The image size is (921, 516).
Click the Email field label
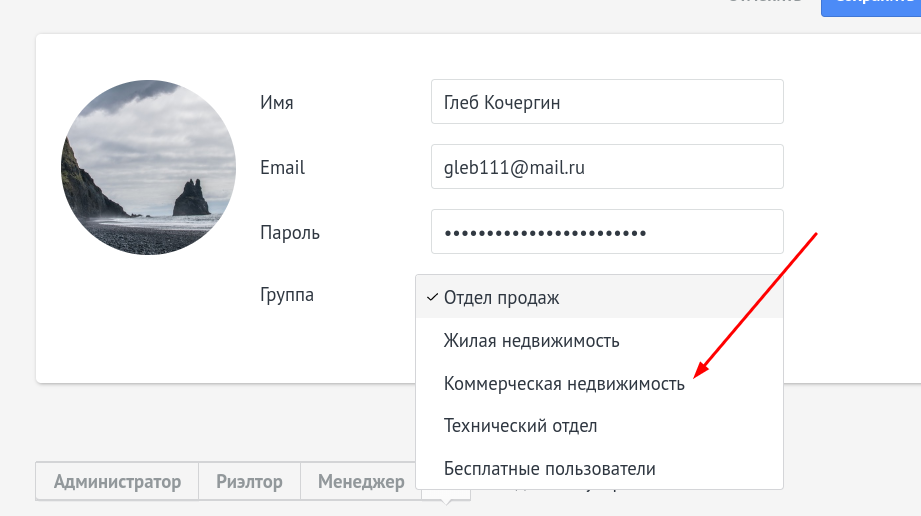point(283,167)
